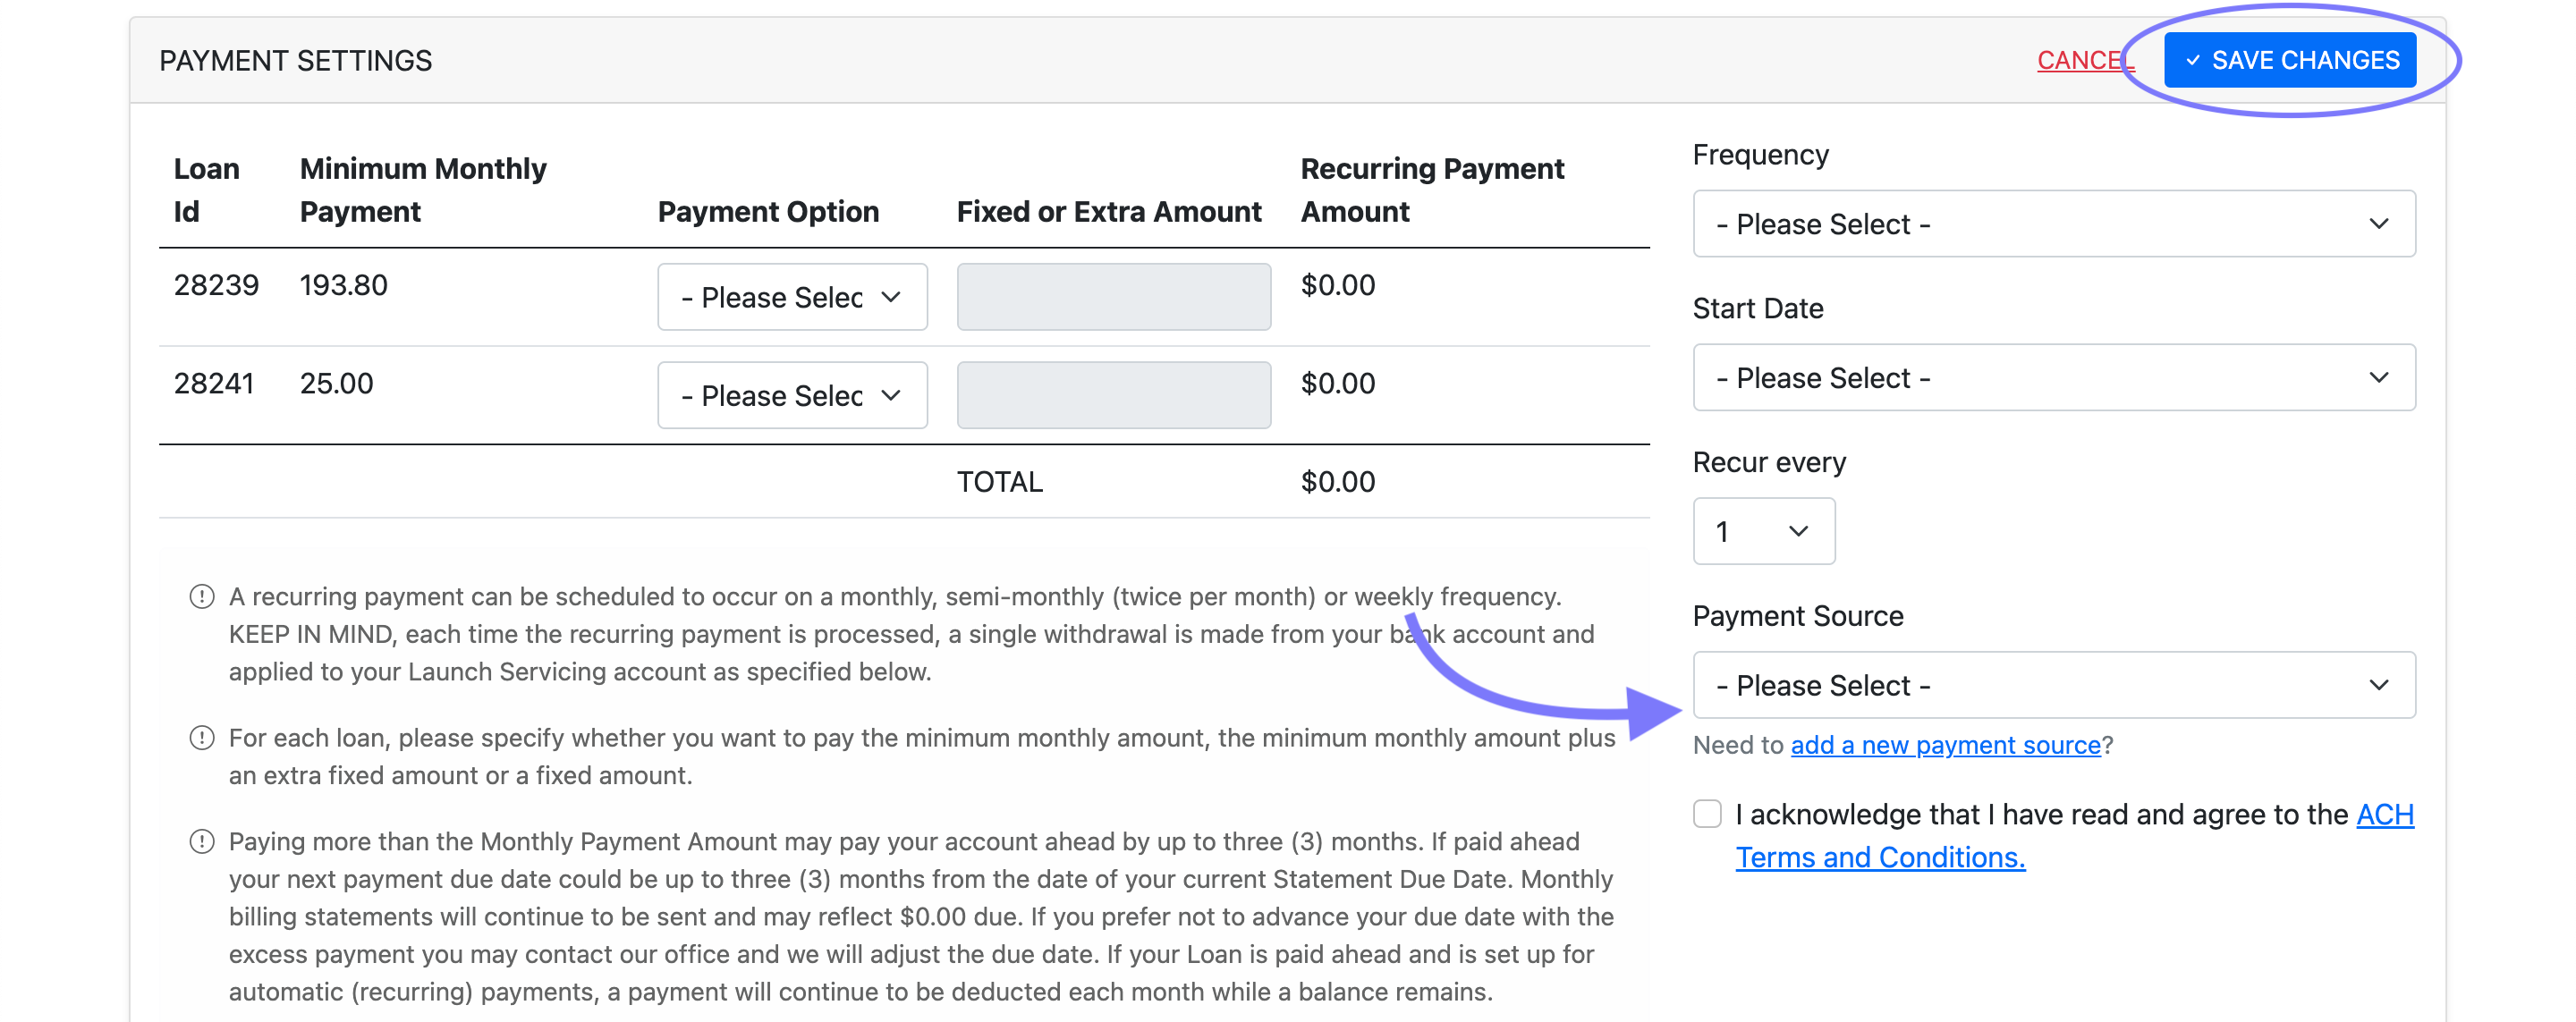
Task: Click the add a new payment source link
Action: click(x=1945, y=745)
